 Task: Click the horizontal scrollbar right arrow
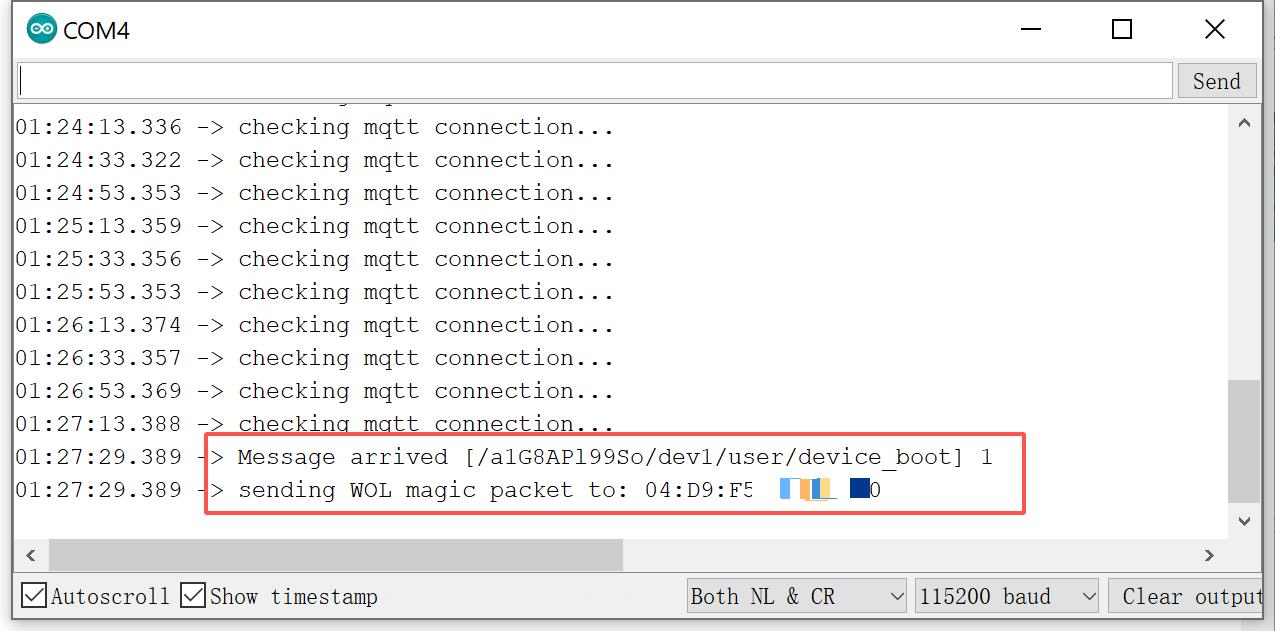1210,555
